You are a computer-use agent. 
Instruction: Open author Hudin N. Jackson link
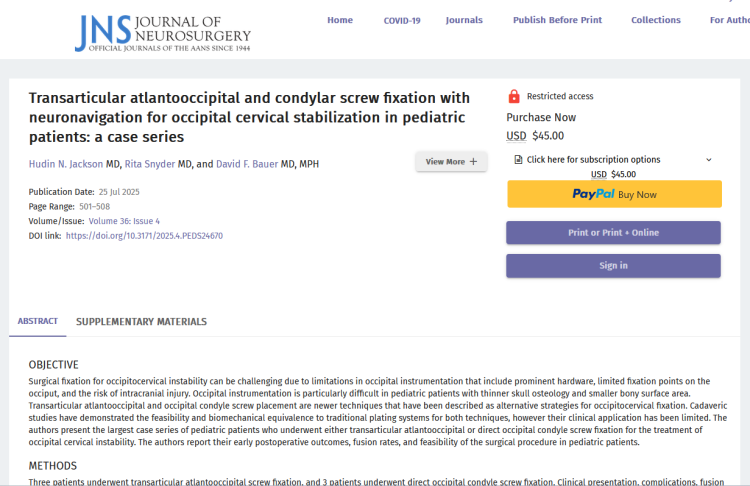[66, 164]
